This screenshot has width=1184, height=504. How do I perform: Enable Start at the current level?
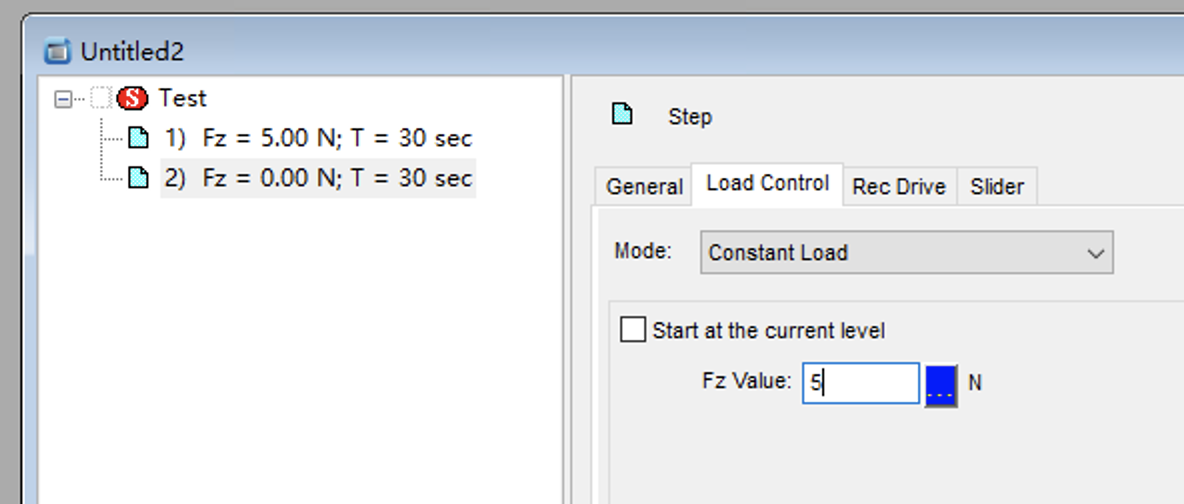point(633,330)
